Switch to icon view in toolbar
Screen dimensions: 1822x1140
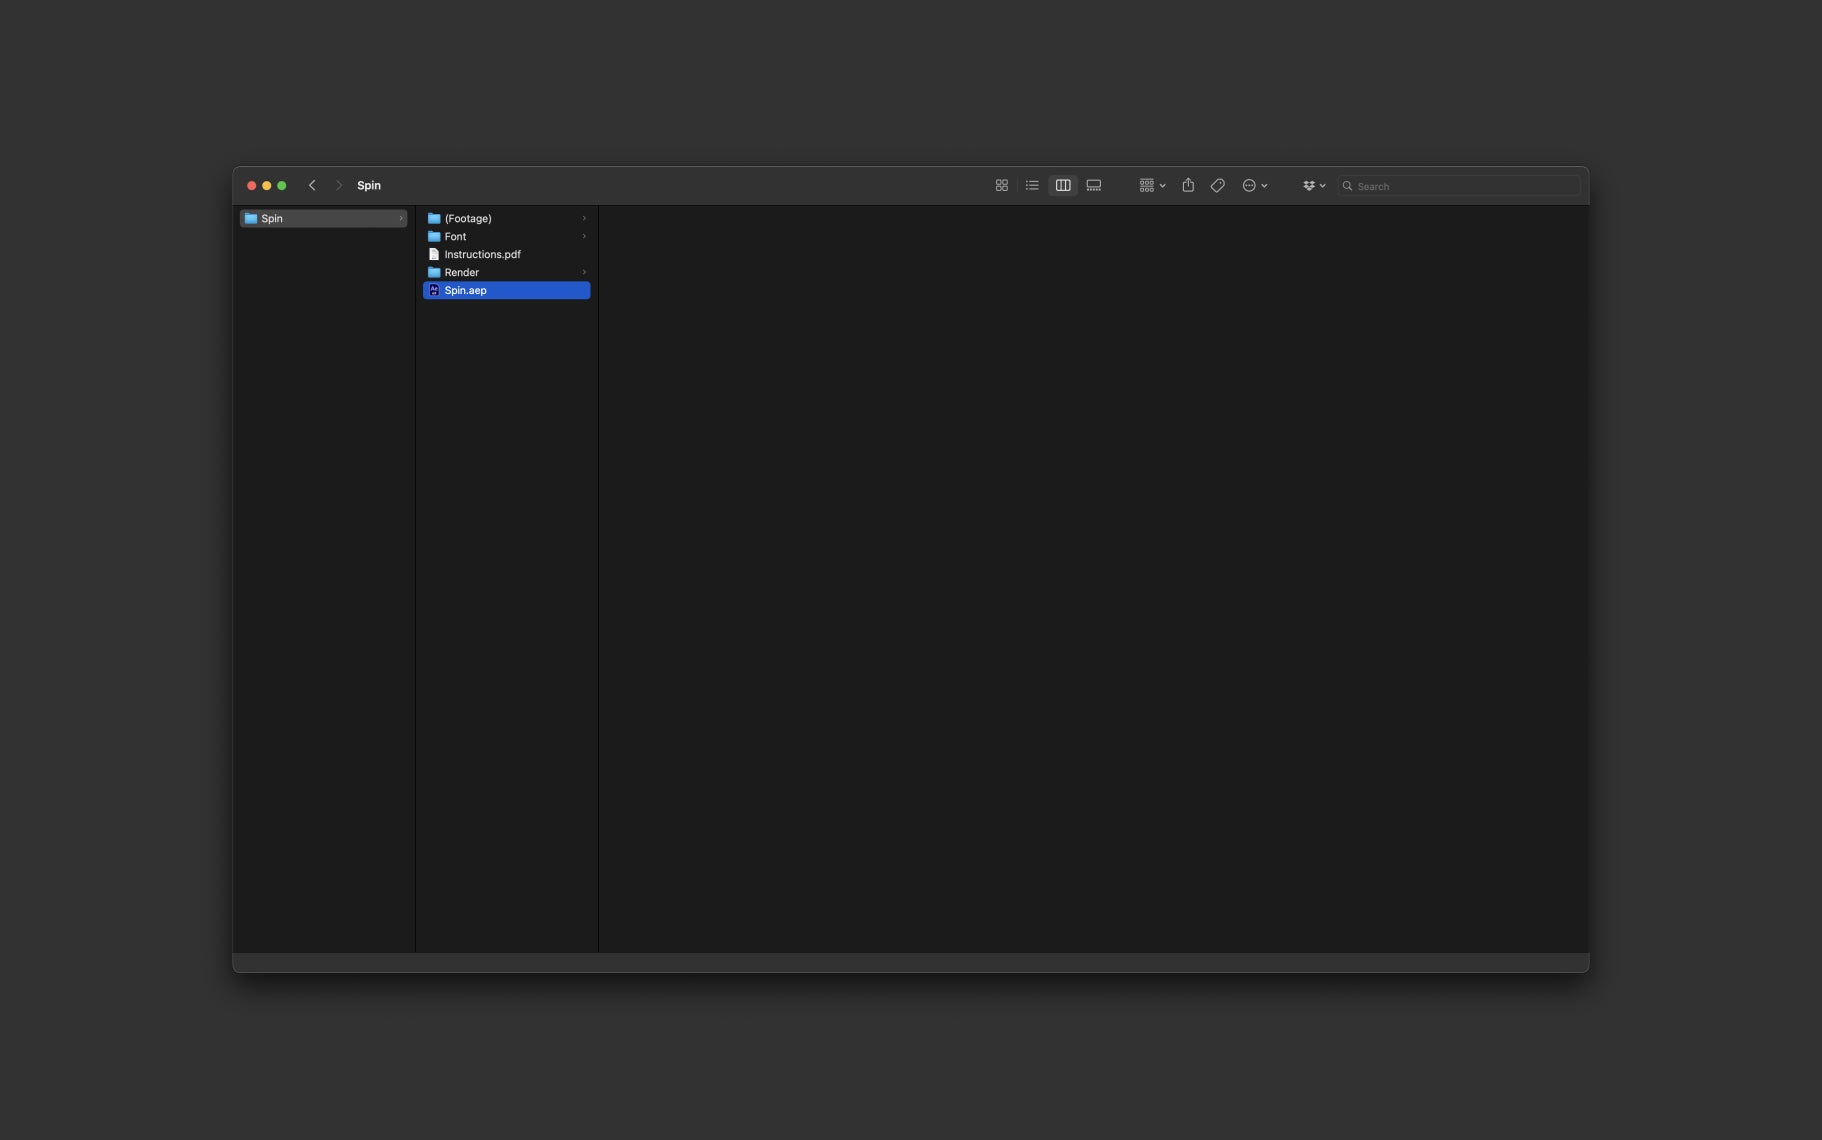1001,186
